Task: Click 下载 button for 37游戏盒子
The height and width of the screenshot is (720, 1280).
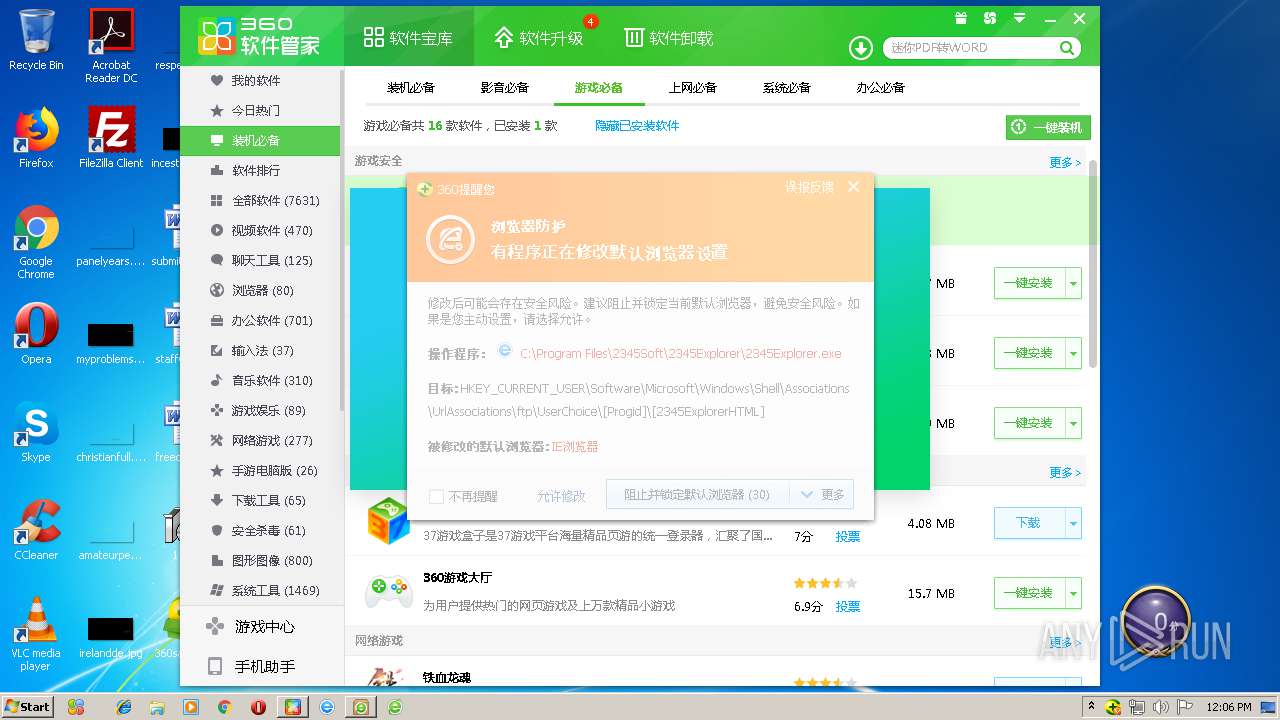Action: 1029,523
